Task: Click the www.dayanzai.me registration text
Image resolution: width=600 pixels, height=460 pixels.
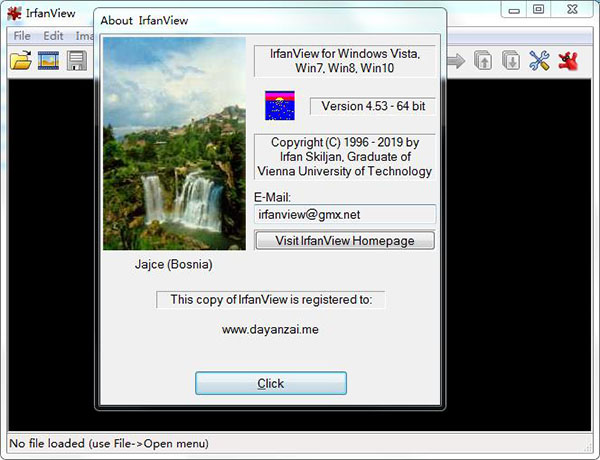Action: [x=270, y=330]
